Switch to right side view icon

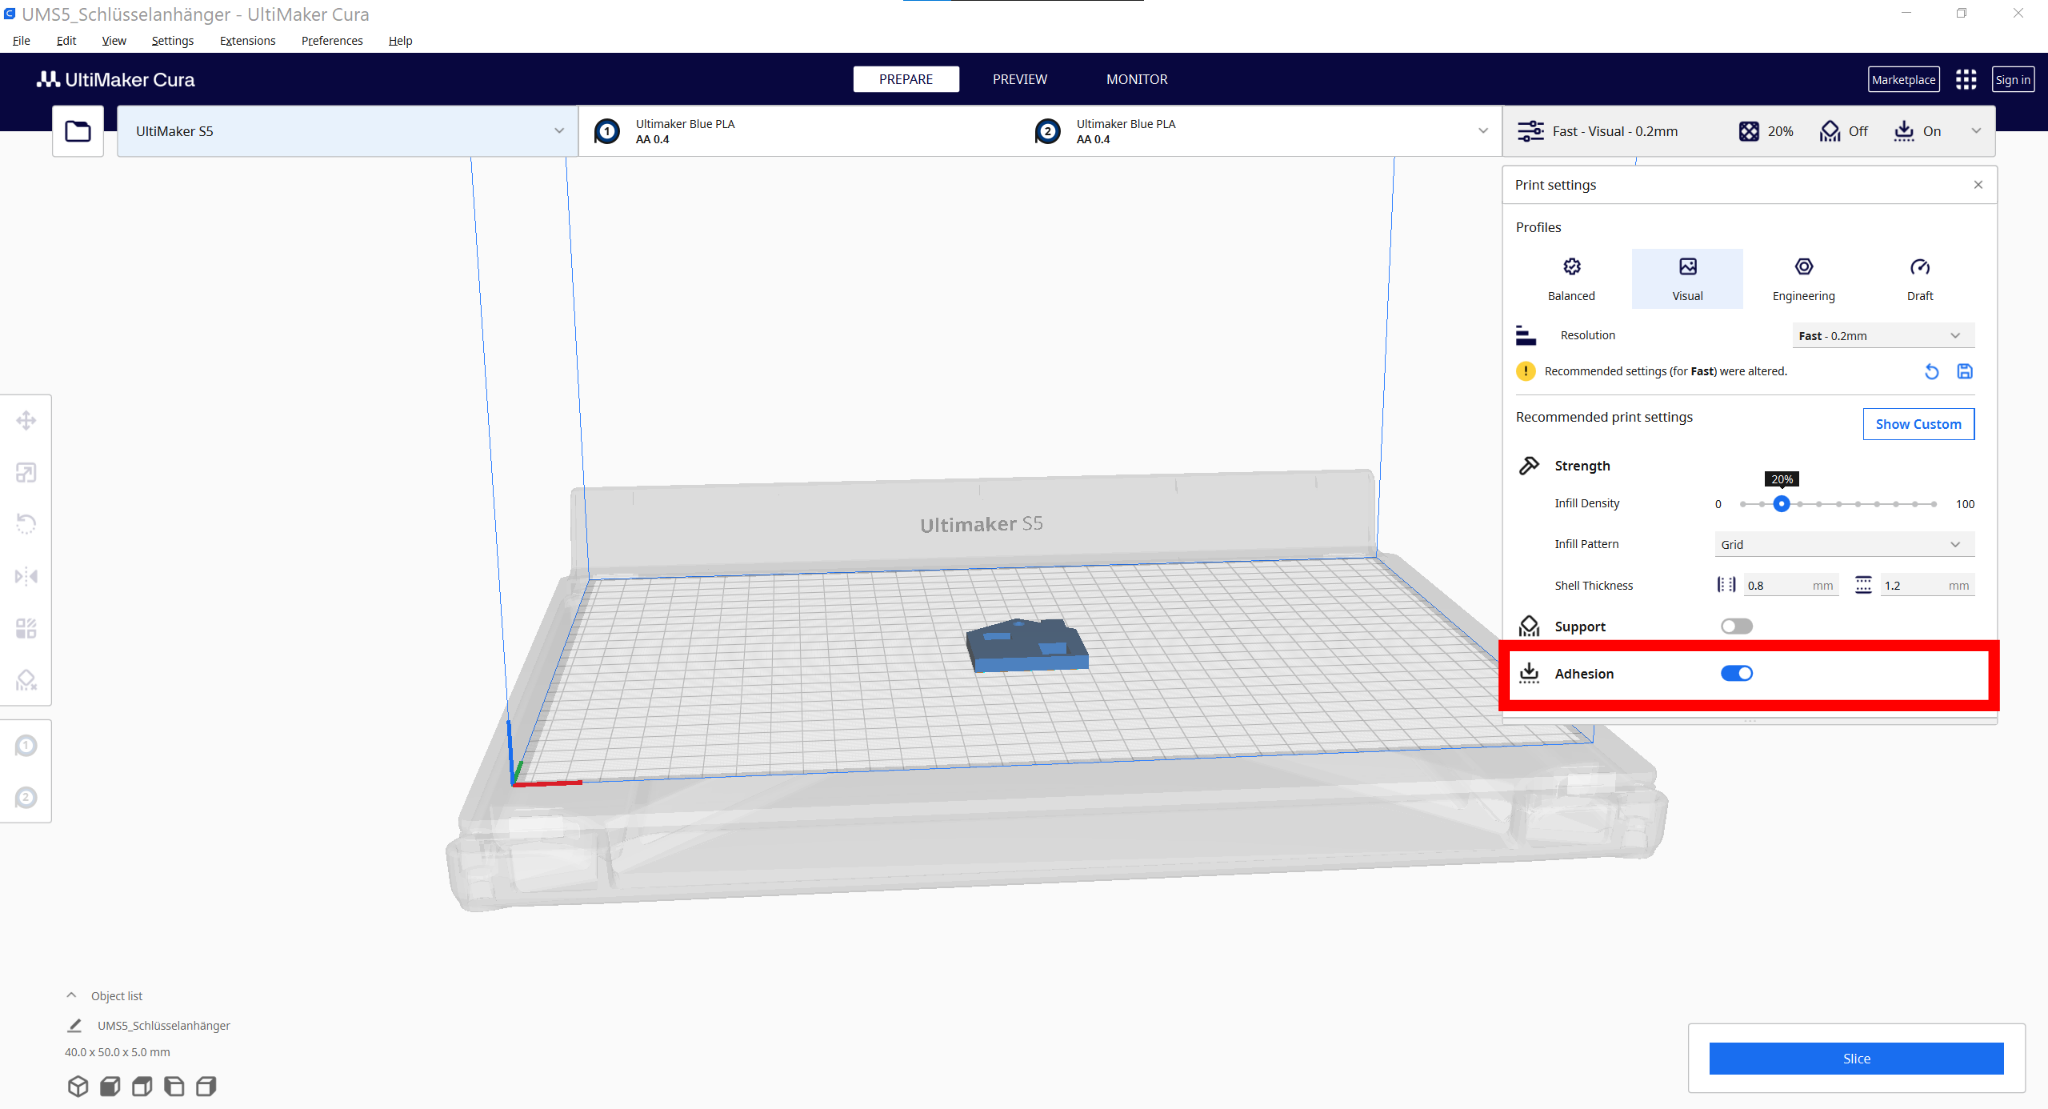pyautogui.click(x=206, y=1086)
